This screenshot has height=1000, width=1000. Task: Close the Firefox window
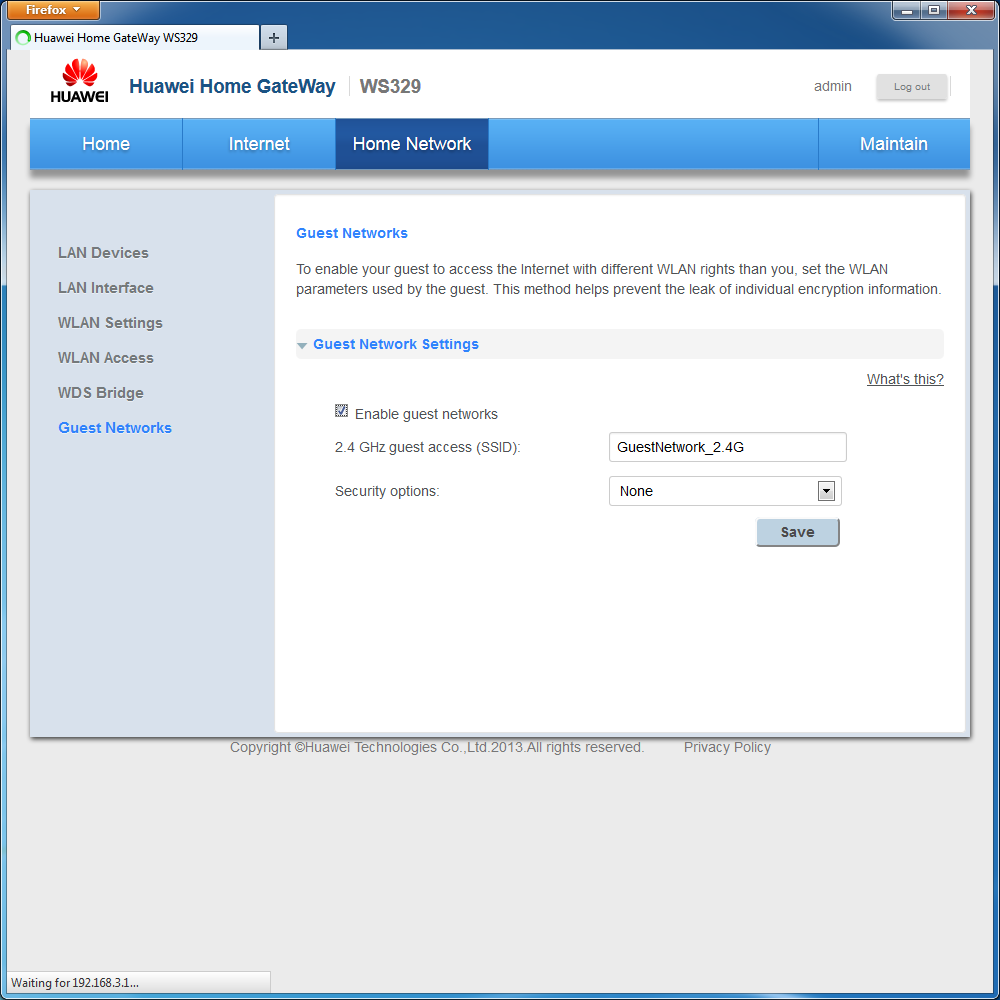[x=971, y=10]
